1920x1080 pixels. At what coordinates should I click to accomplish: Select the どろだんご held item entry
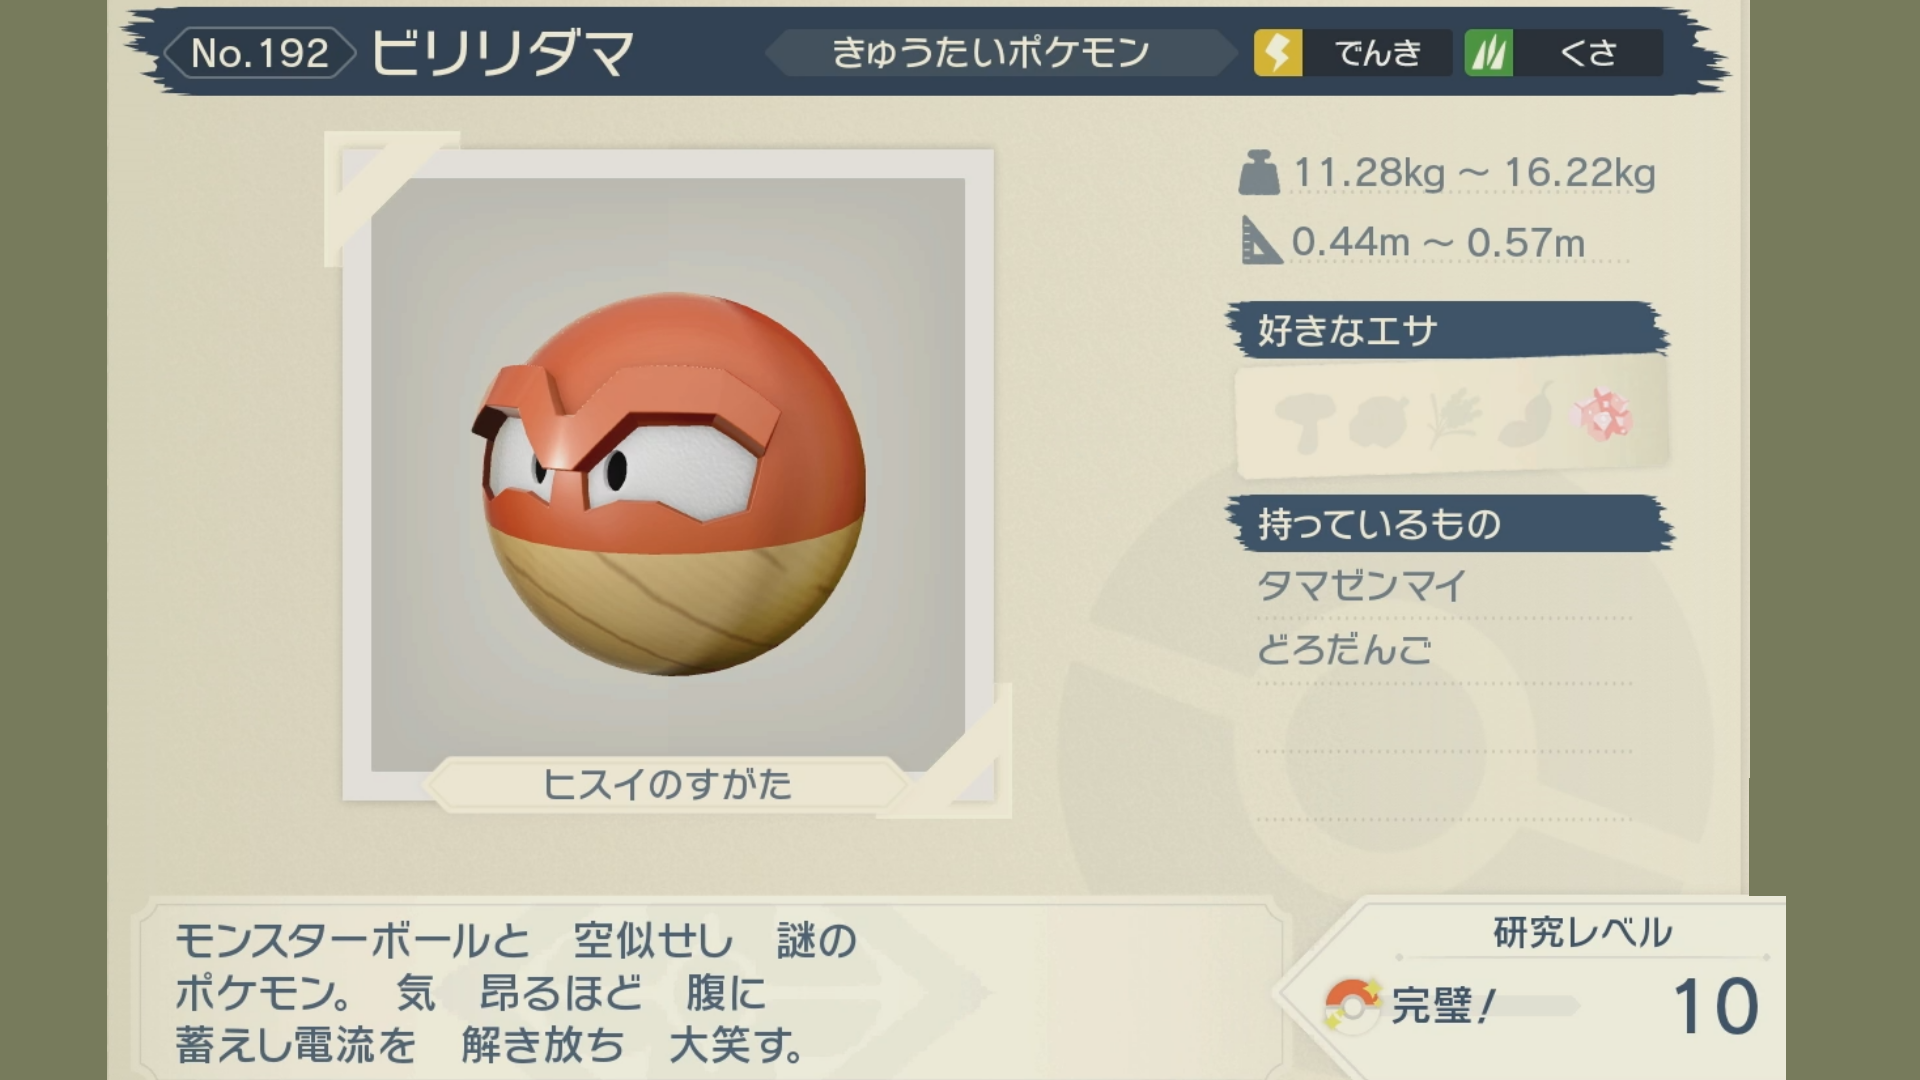[x=1344, y=650]
